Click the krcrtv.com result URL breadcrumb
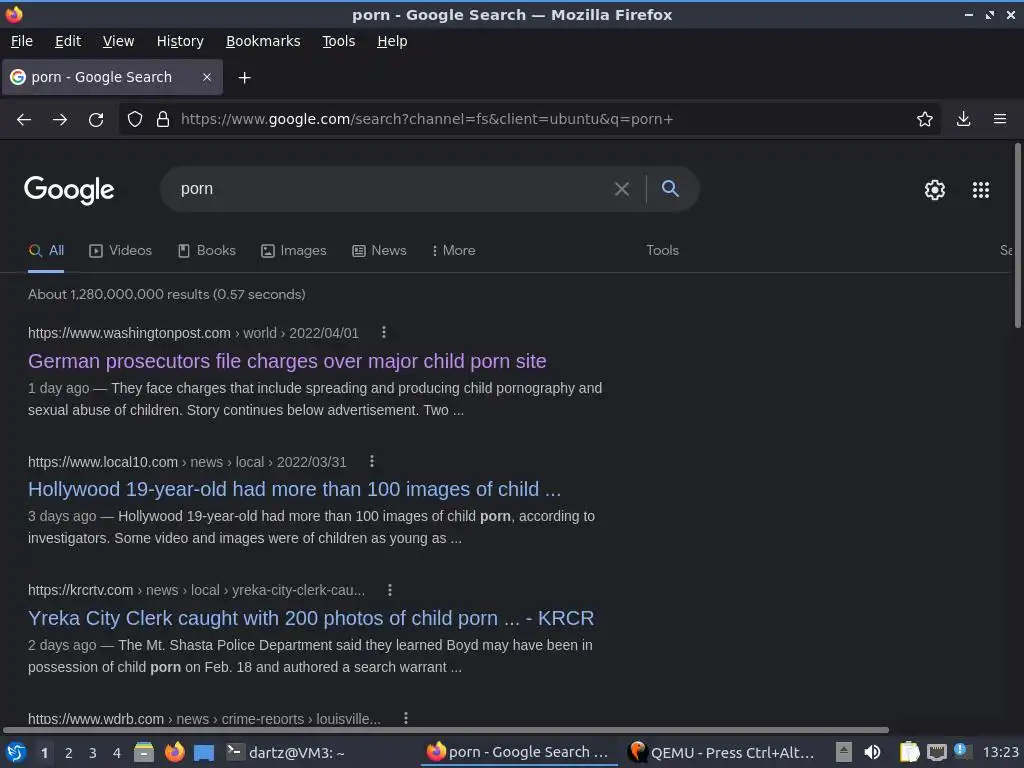Viewport: 1024px width, 768px height. pyautogui.click(x=197, y=590)
